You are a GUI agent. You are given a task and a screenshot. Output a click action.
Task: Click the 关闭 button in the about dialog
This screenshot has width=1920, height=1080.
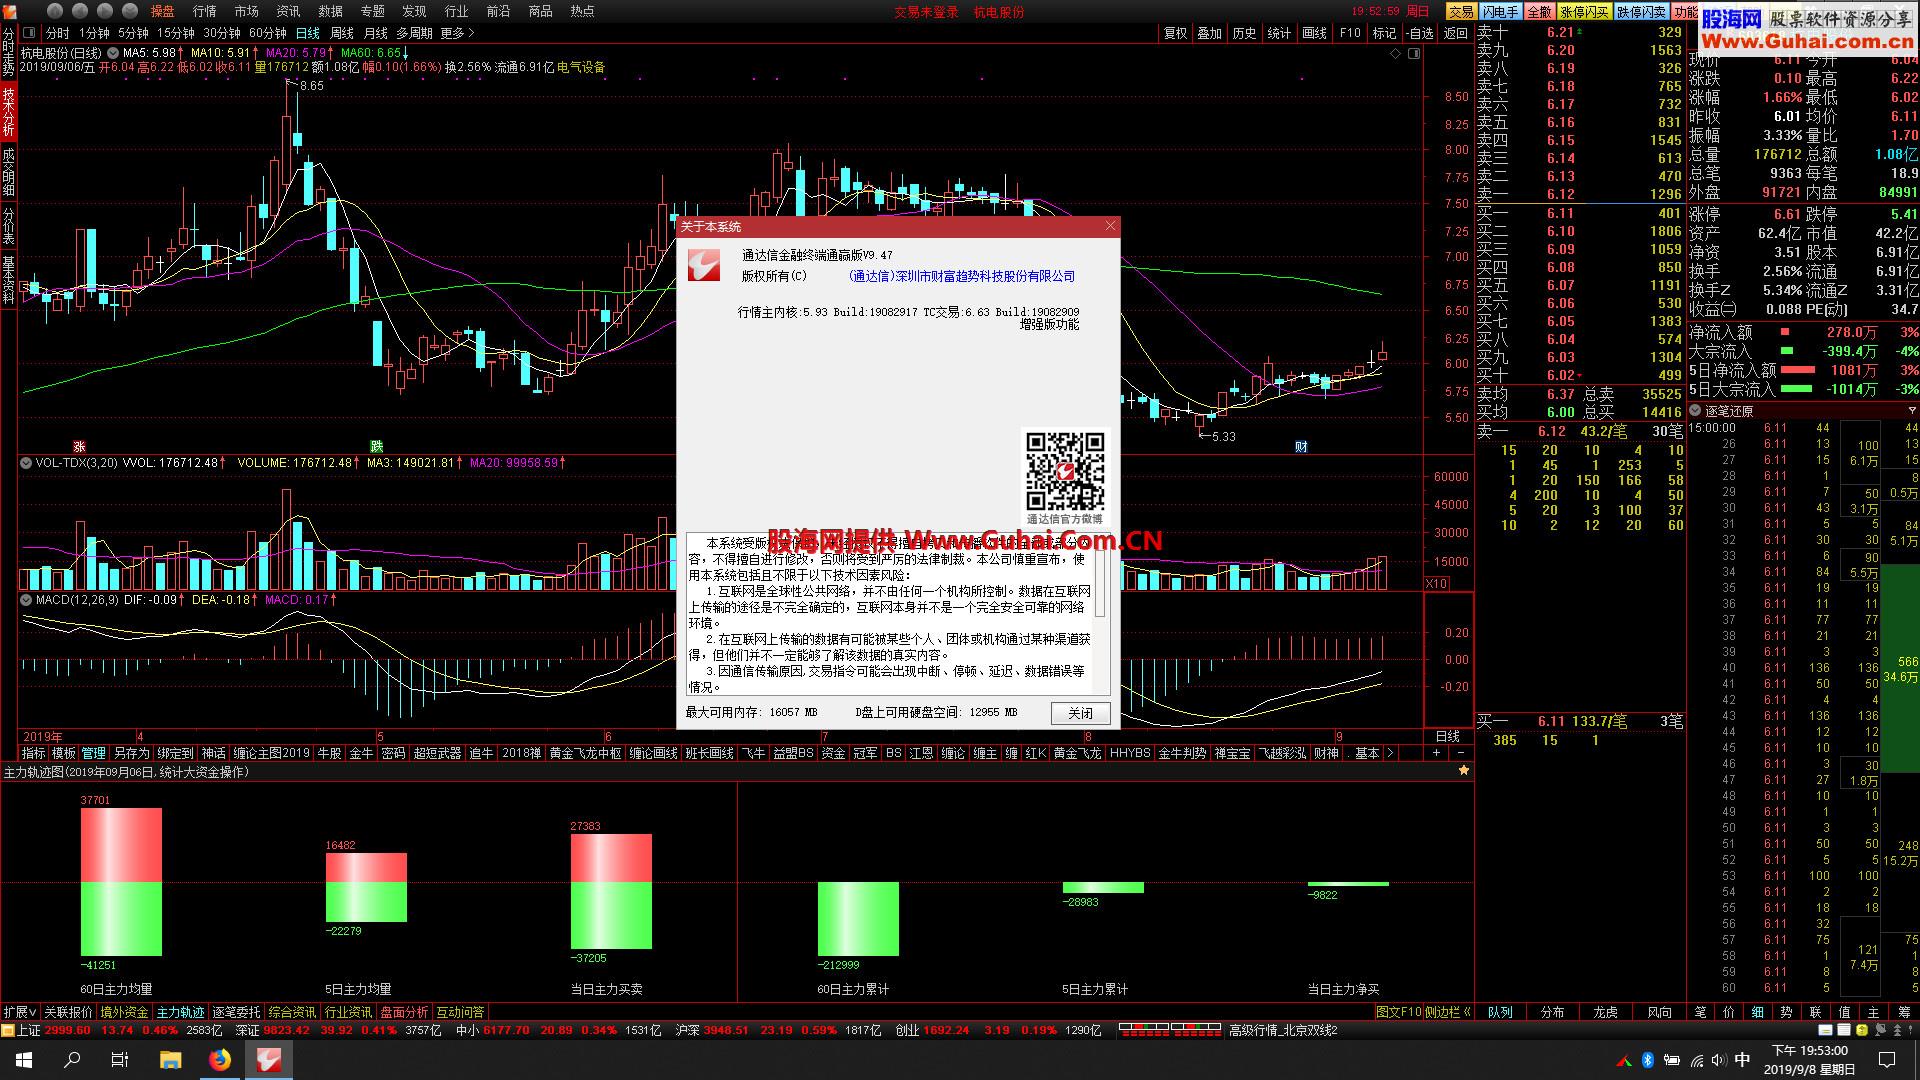pos(1080,713)
